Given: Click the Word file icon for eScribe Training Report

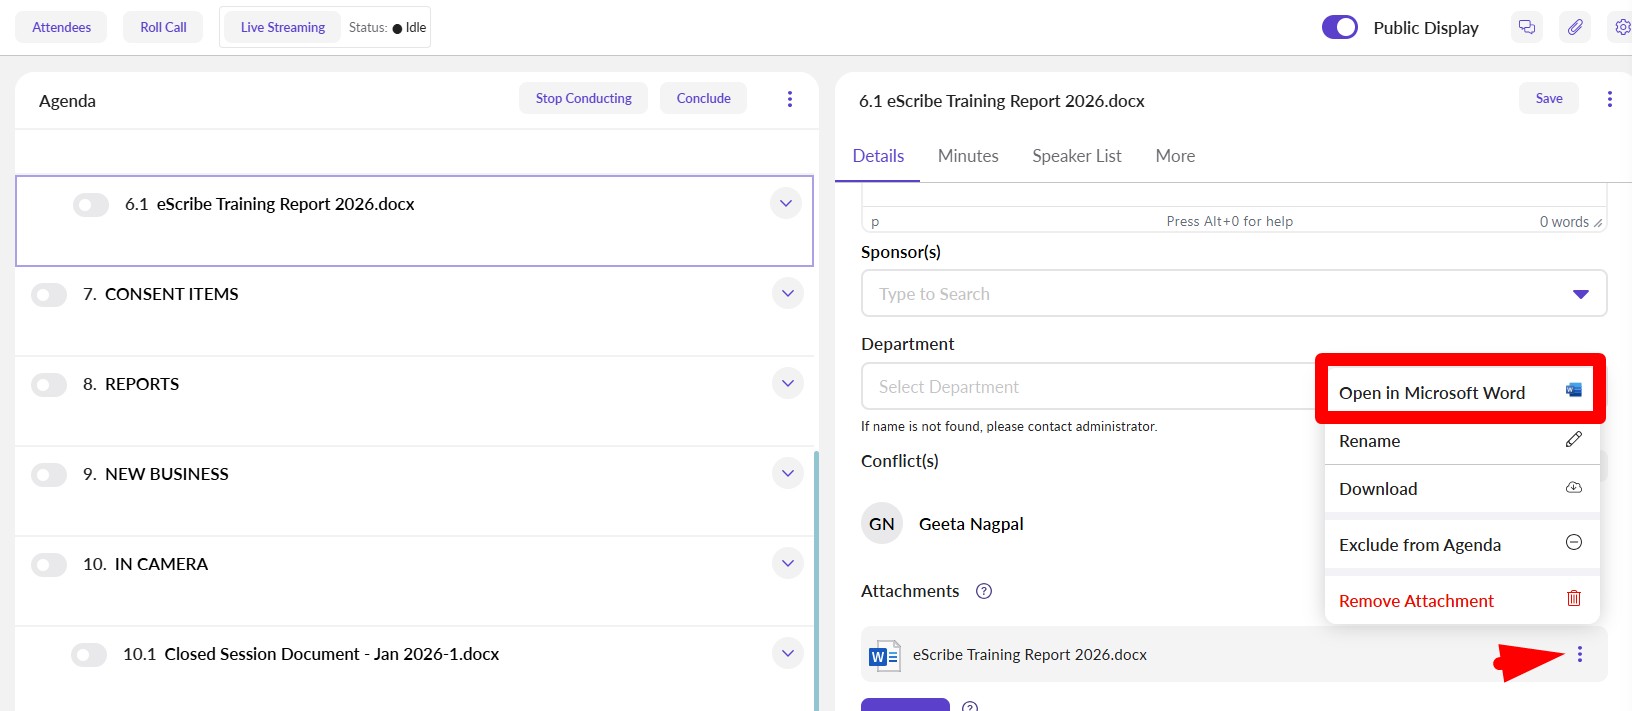Looking at the screenshot, I should point(884,656).
